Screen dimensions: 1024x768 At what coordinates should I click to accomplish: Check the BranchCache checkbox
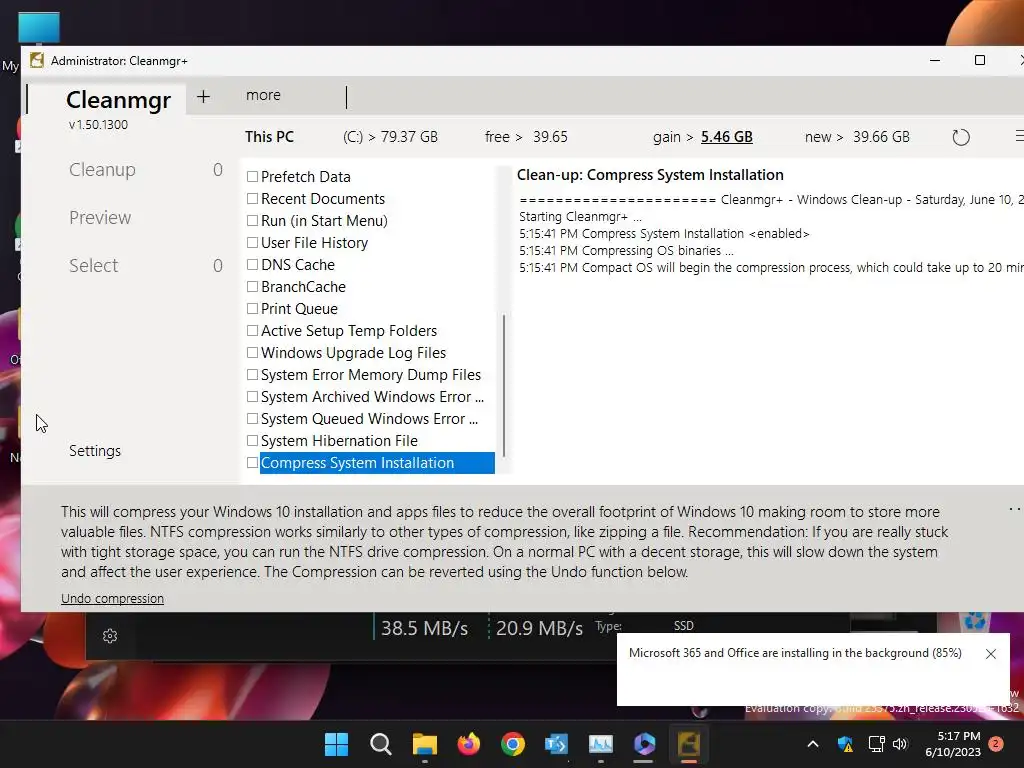252,287
